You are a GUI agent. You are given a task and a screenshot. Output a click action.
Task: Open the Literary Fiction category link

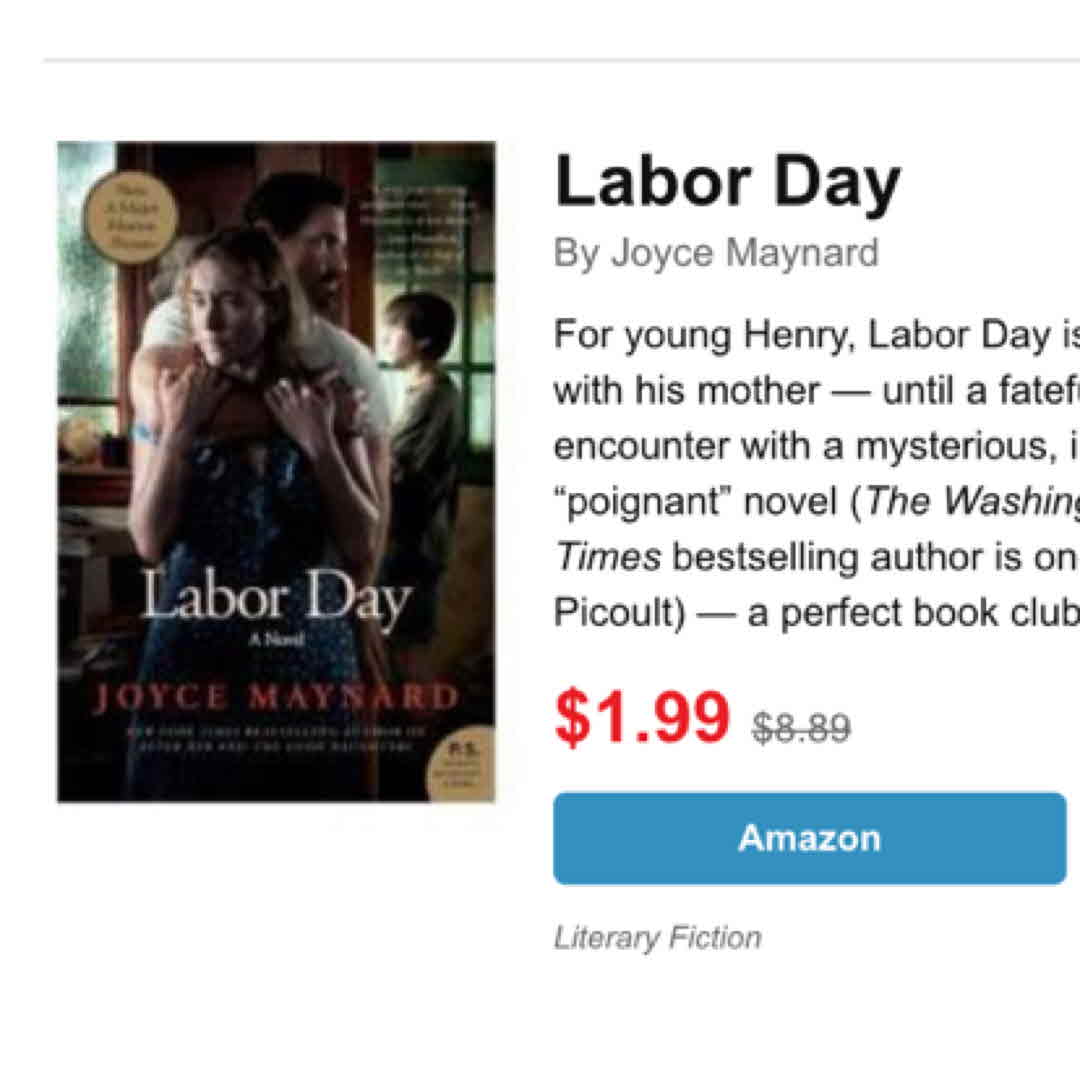pyautogui.click(x=657, y=938)
